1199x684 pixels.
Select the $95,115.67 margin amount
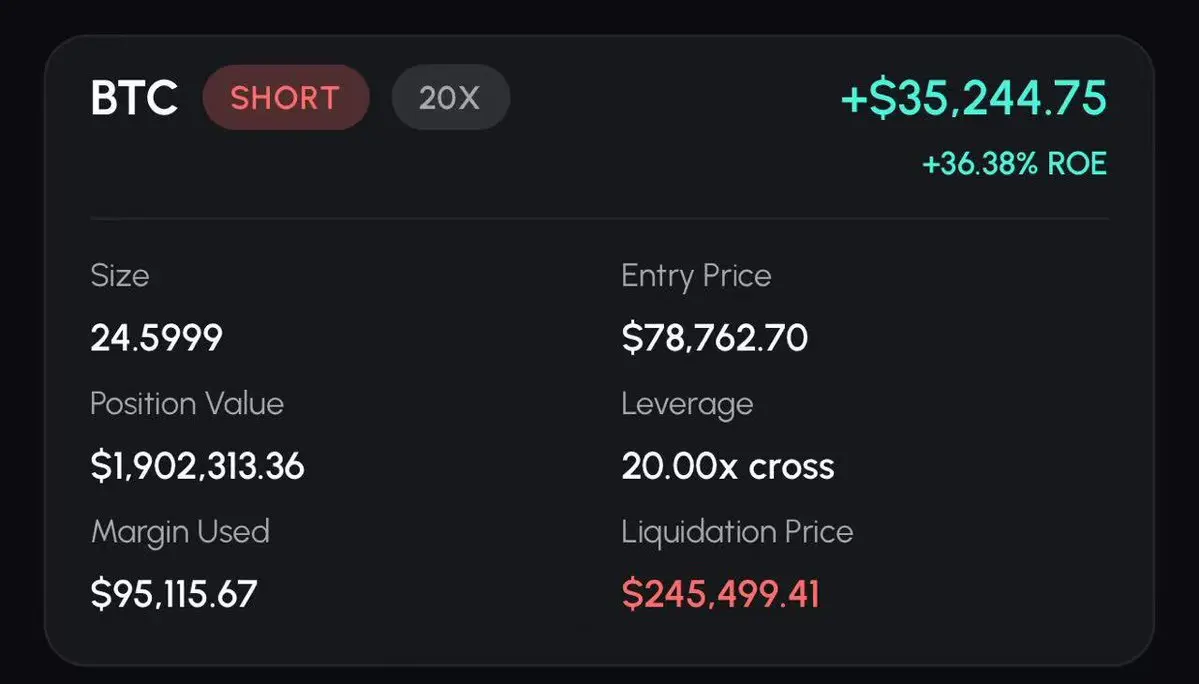point(174,594)
